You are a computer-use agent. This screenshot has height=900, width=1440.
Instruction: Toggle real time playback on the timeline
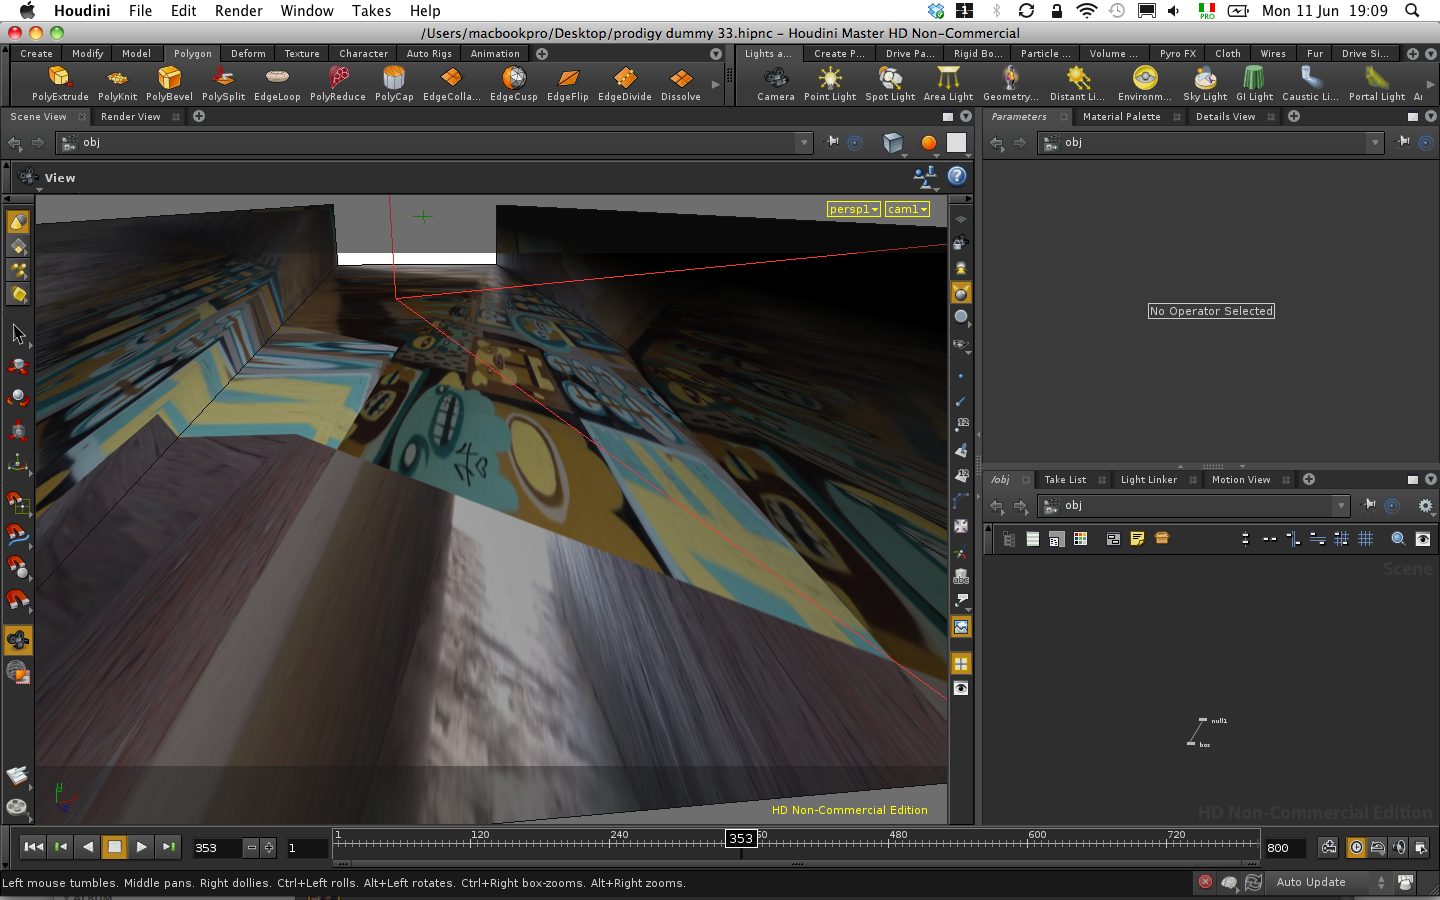tap(1356, 847)
